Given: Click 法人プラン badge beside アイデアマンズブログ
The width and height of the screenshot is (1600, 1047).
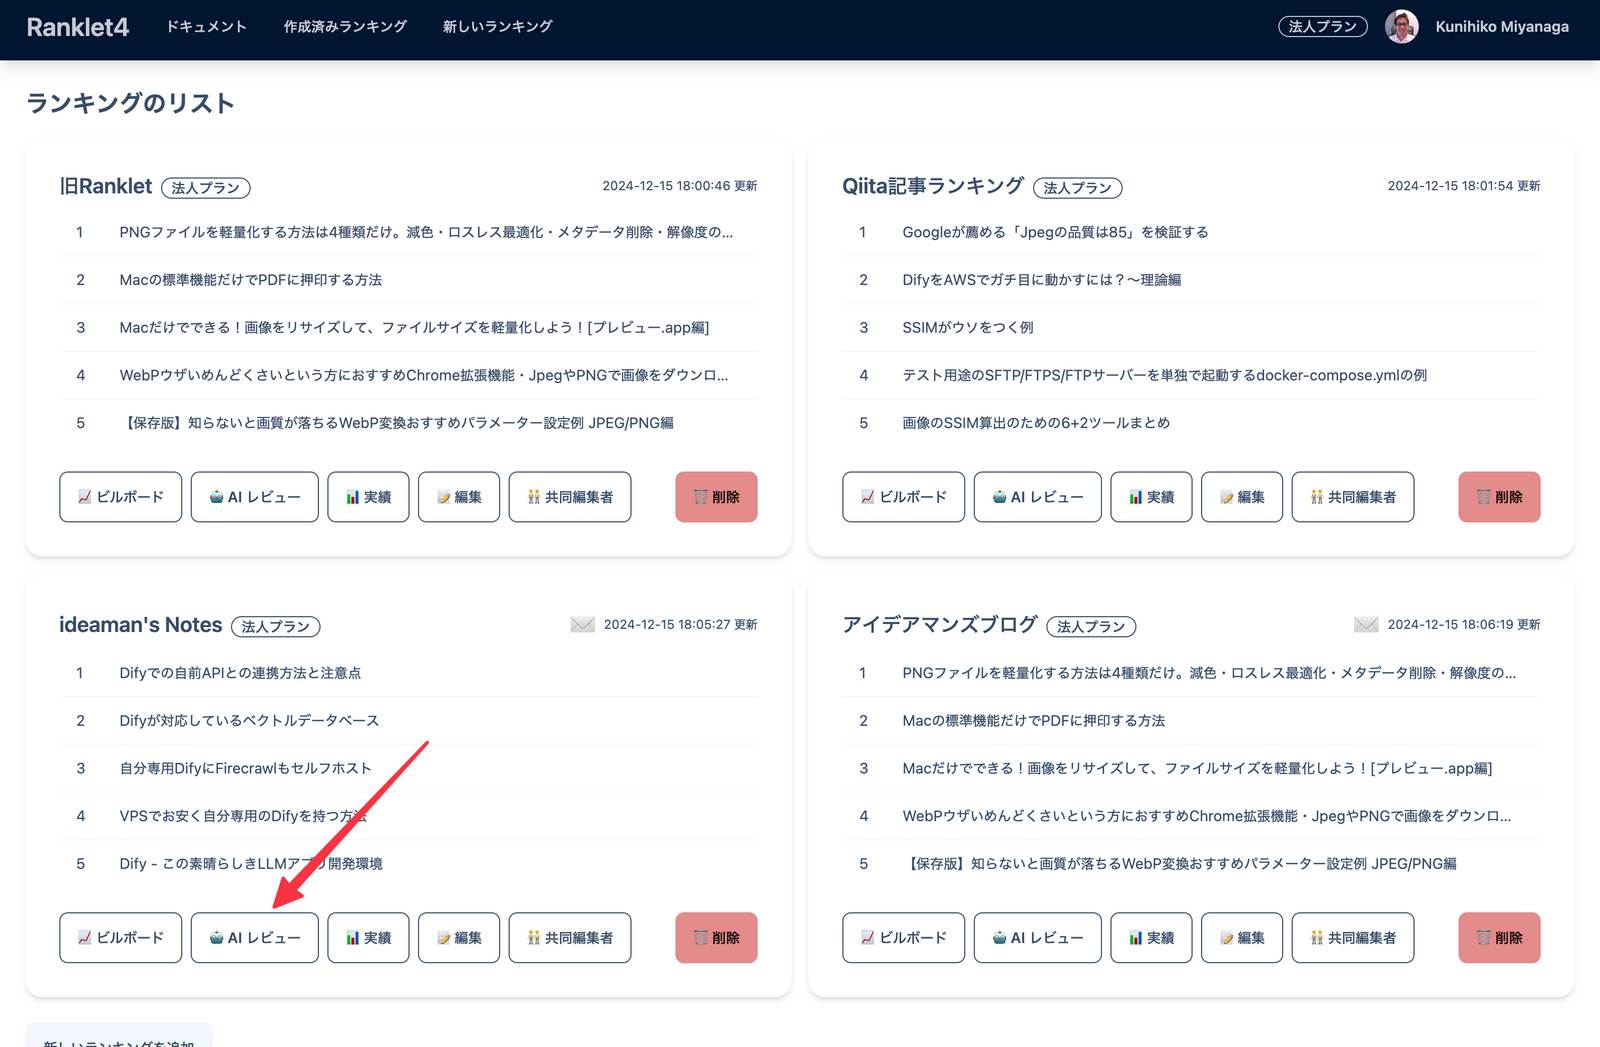Looking at the screenshot, I should point(1091,627).
